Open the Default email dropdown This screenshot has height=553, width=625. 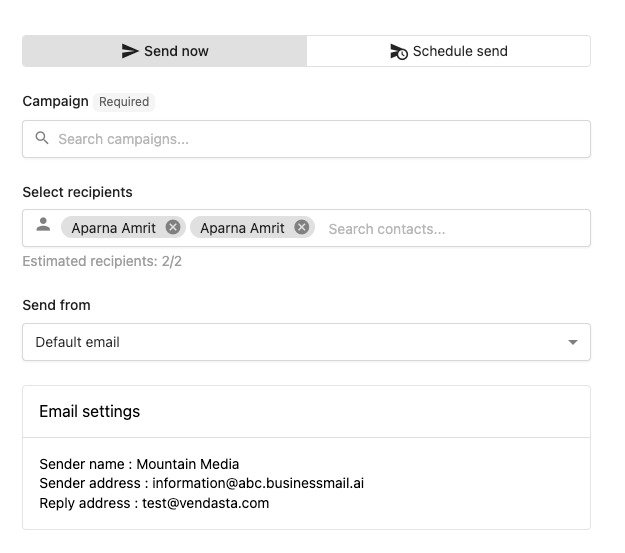(306, 342)
